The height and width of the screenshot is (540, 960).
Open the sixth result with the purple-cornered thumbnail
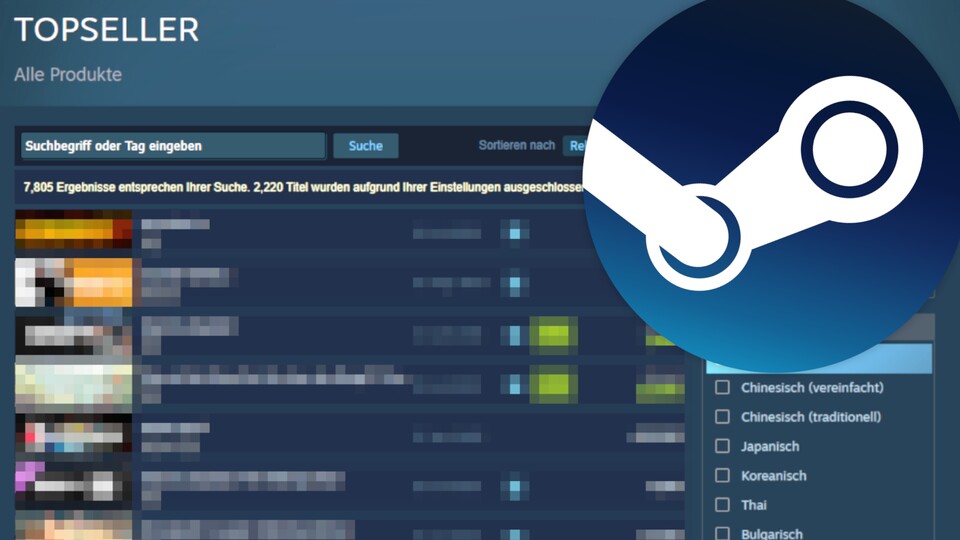click(x=74, y=485)
